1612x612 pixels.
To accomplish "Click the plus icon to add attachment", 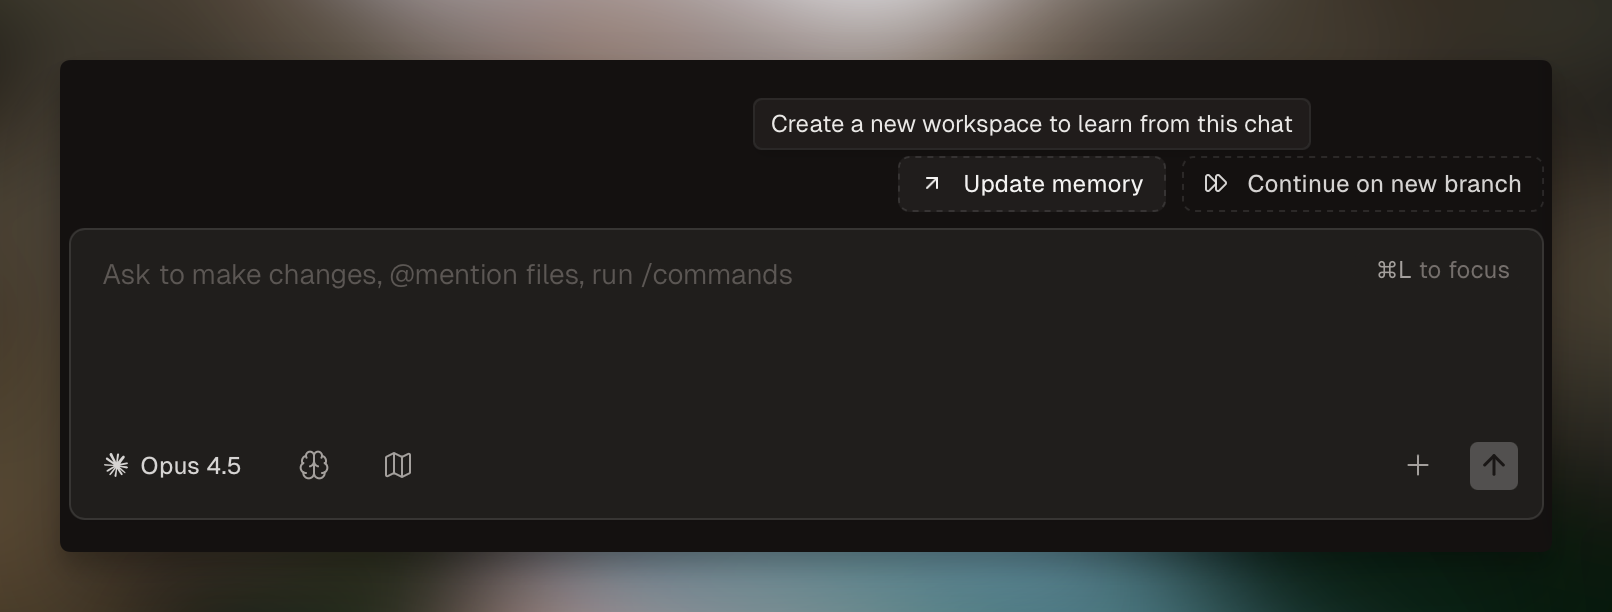I will click(x=1417, y=465).
